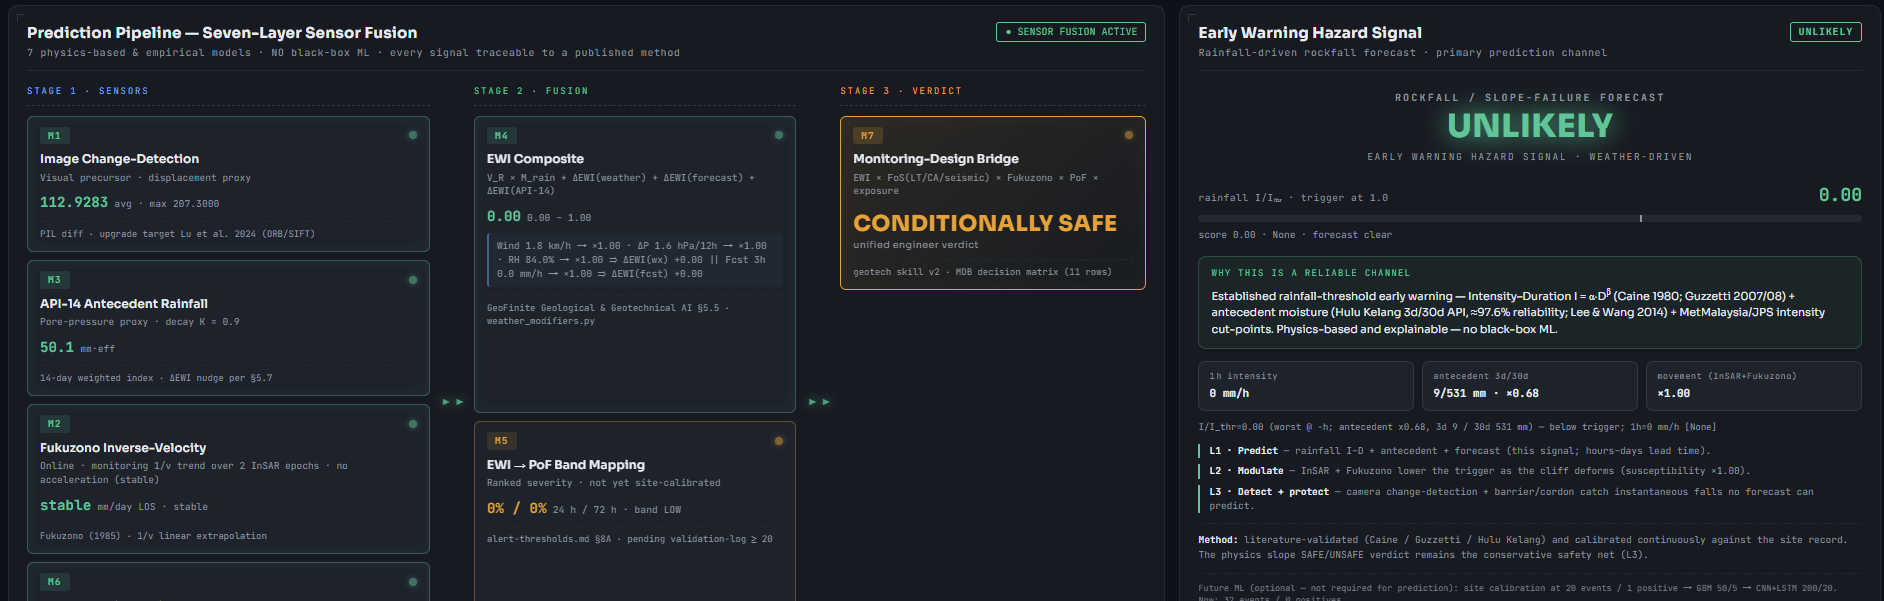Click the green 0.00 rainfall ratio value
The width and height of the screenshot is (1884, 601).
pos(1840,195)
